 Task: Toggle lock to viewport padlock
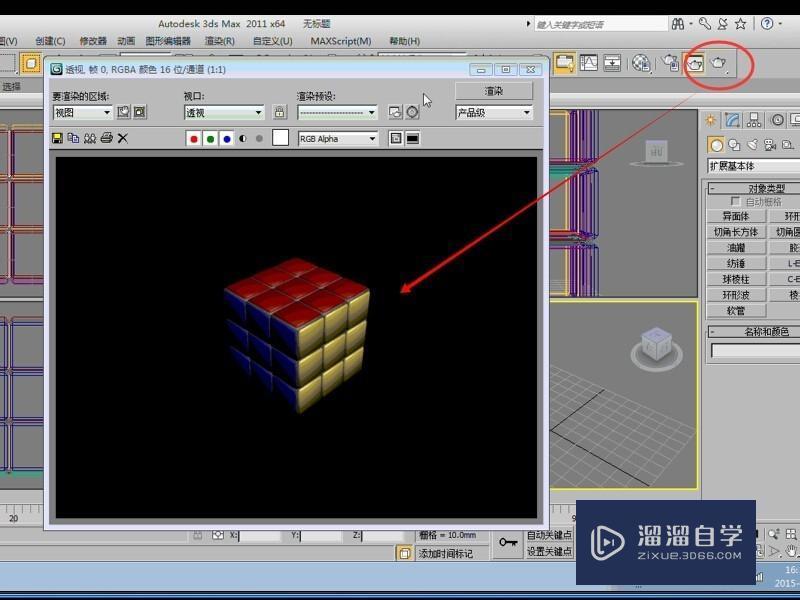[x=280, y=112]
